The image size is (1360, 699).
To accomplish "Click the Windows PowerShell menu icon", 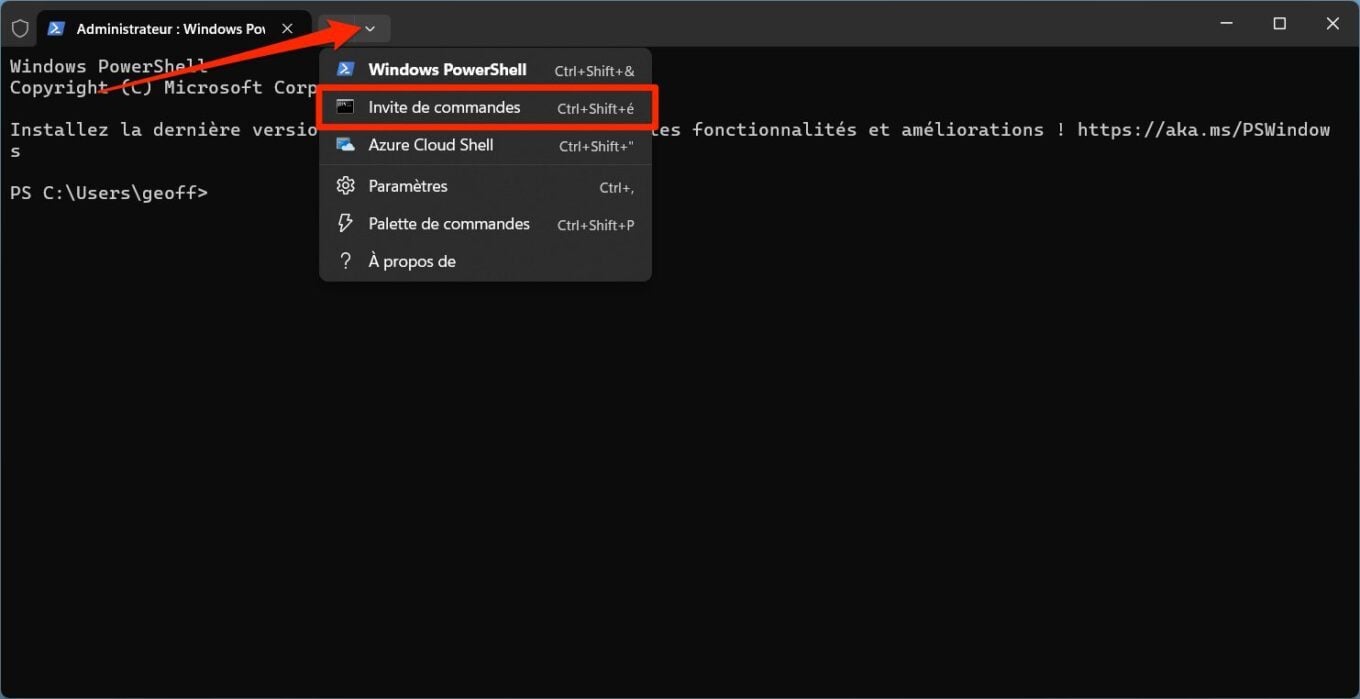I will (x=345, y=69).
